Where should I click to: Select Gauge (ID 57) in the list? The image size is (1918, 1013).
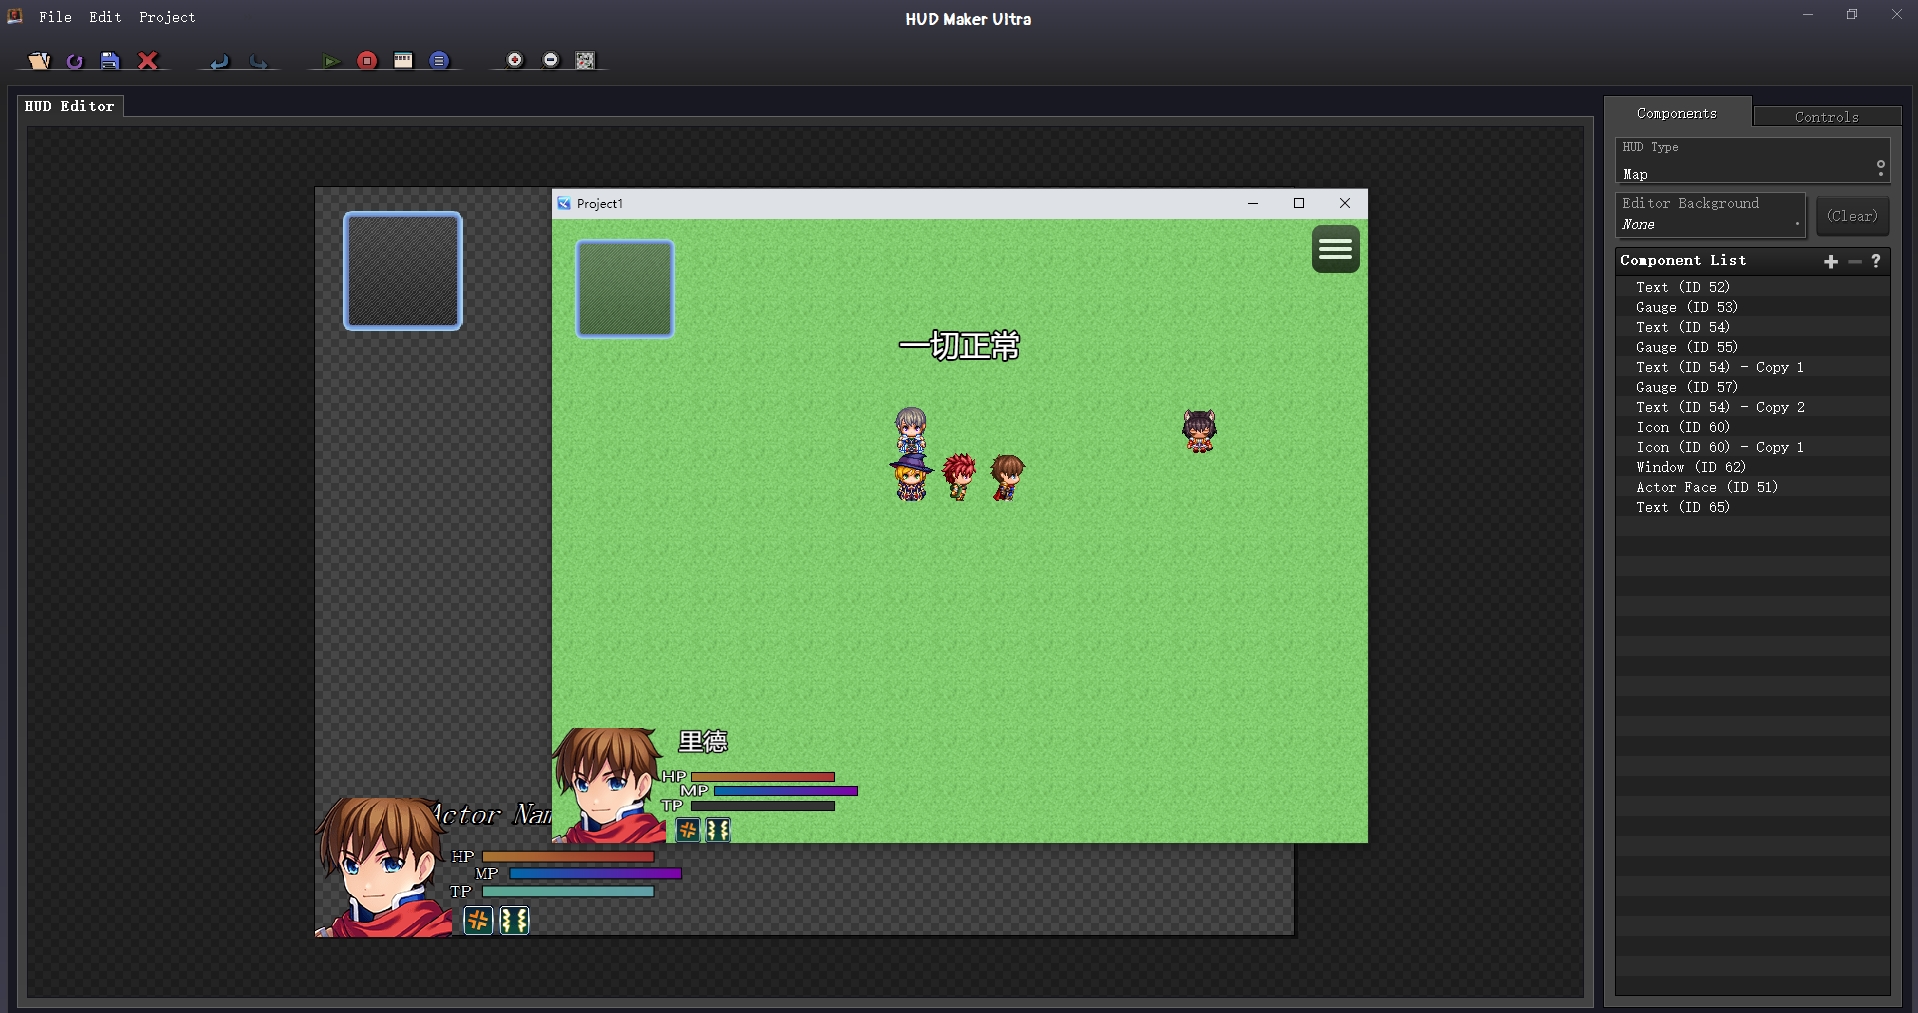(1752, 387)
